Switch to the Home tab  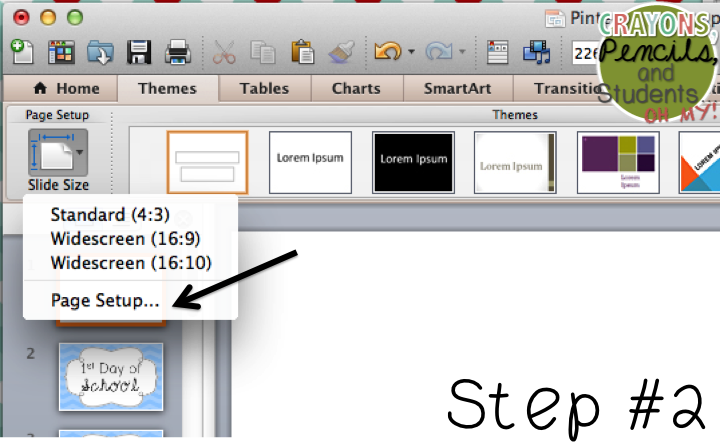[67, 88]
